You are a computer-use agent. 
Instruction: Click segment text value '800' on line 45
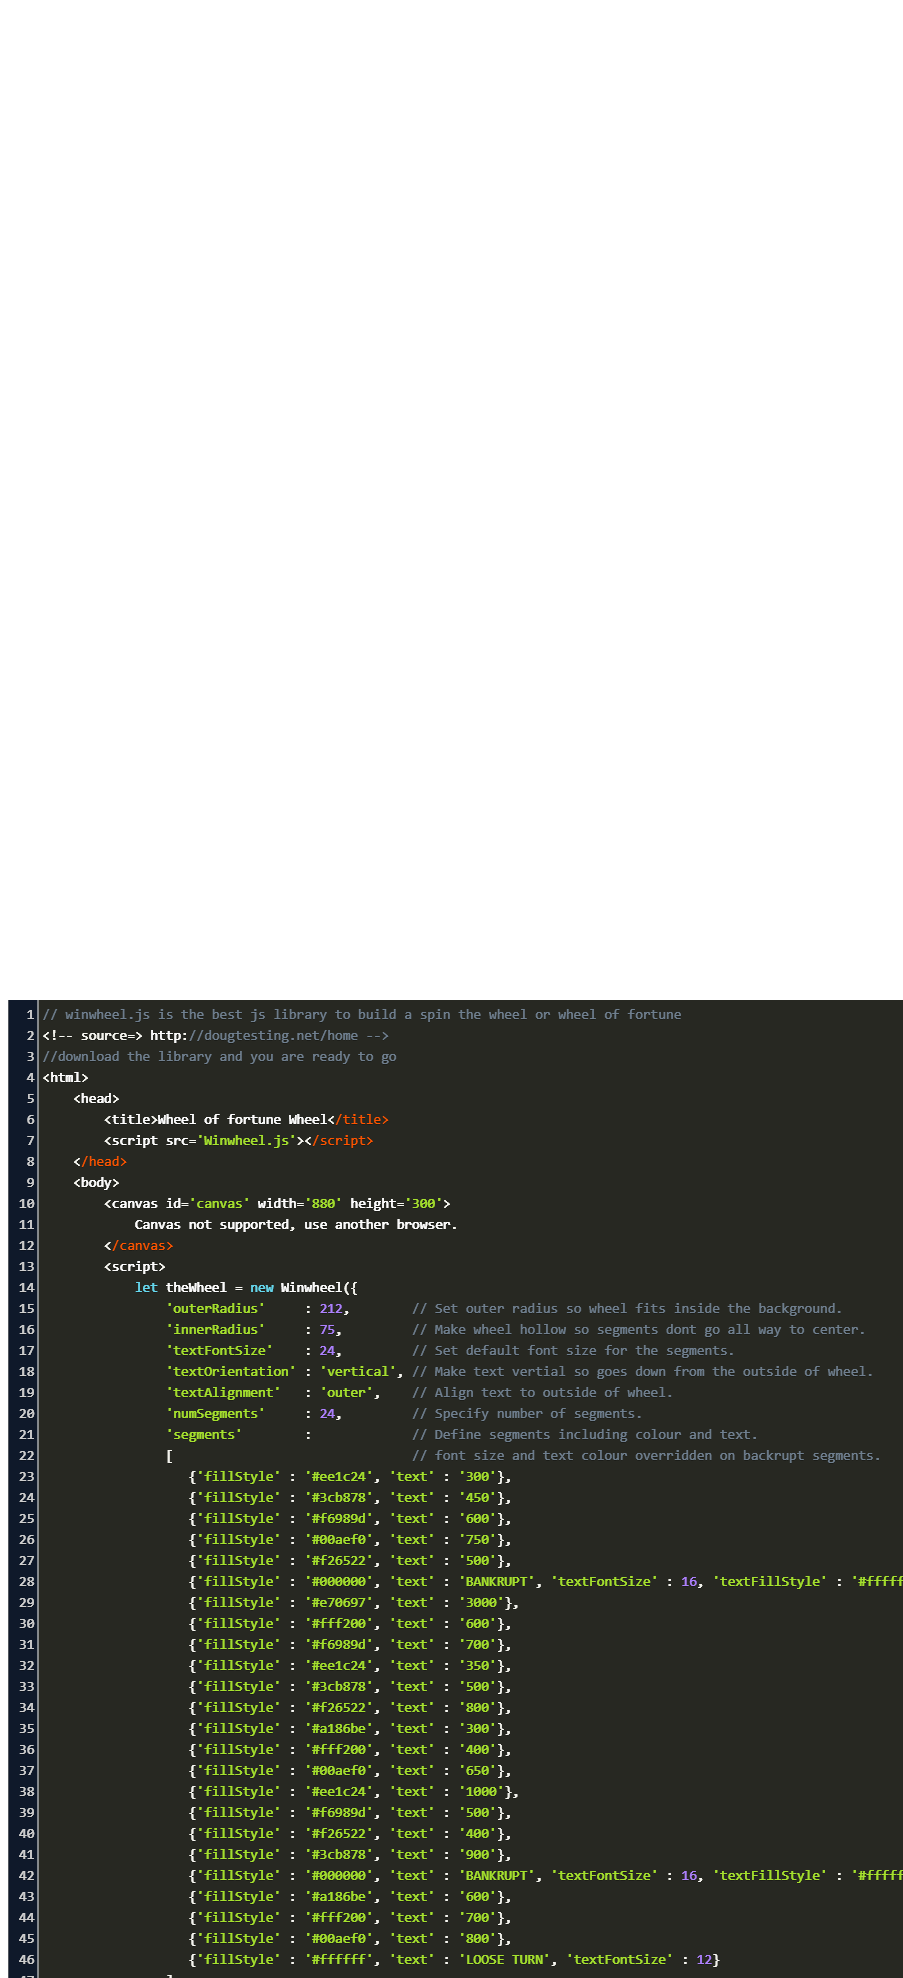[x=477, y=1938]
